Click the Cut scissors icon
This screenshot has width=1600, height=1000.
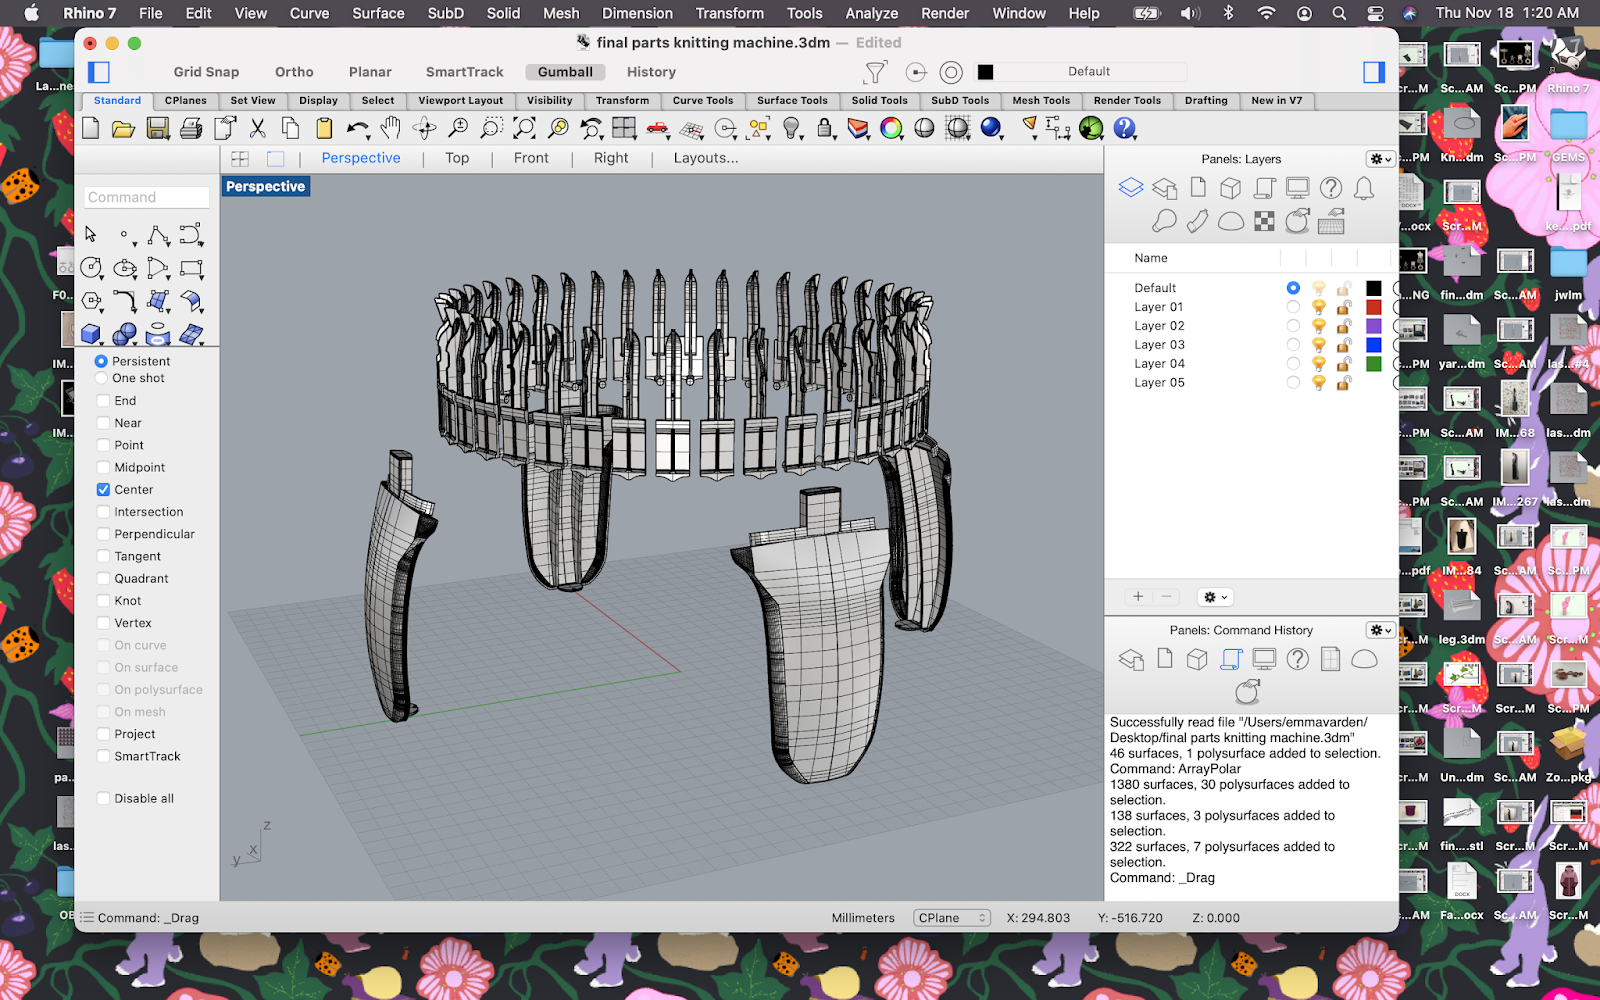click(x=258, y=128)
